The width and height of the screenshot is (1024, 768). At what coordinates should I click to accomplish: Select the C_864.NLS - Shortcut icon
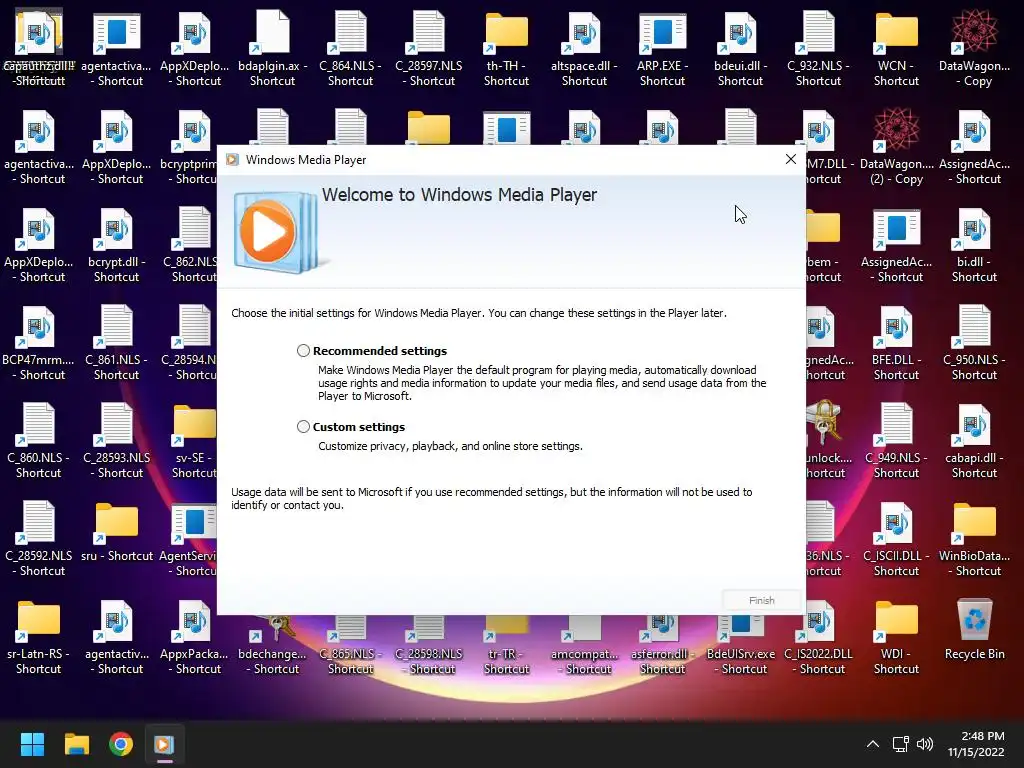click(350, 50)
